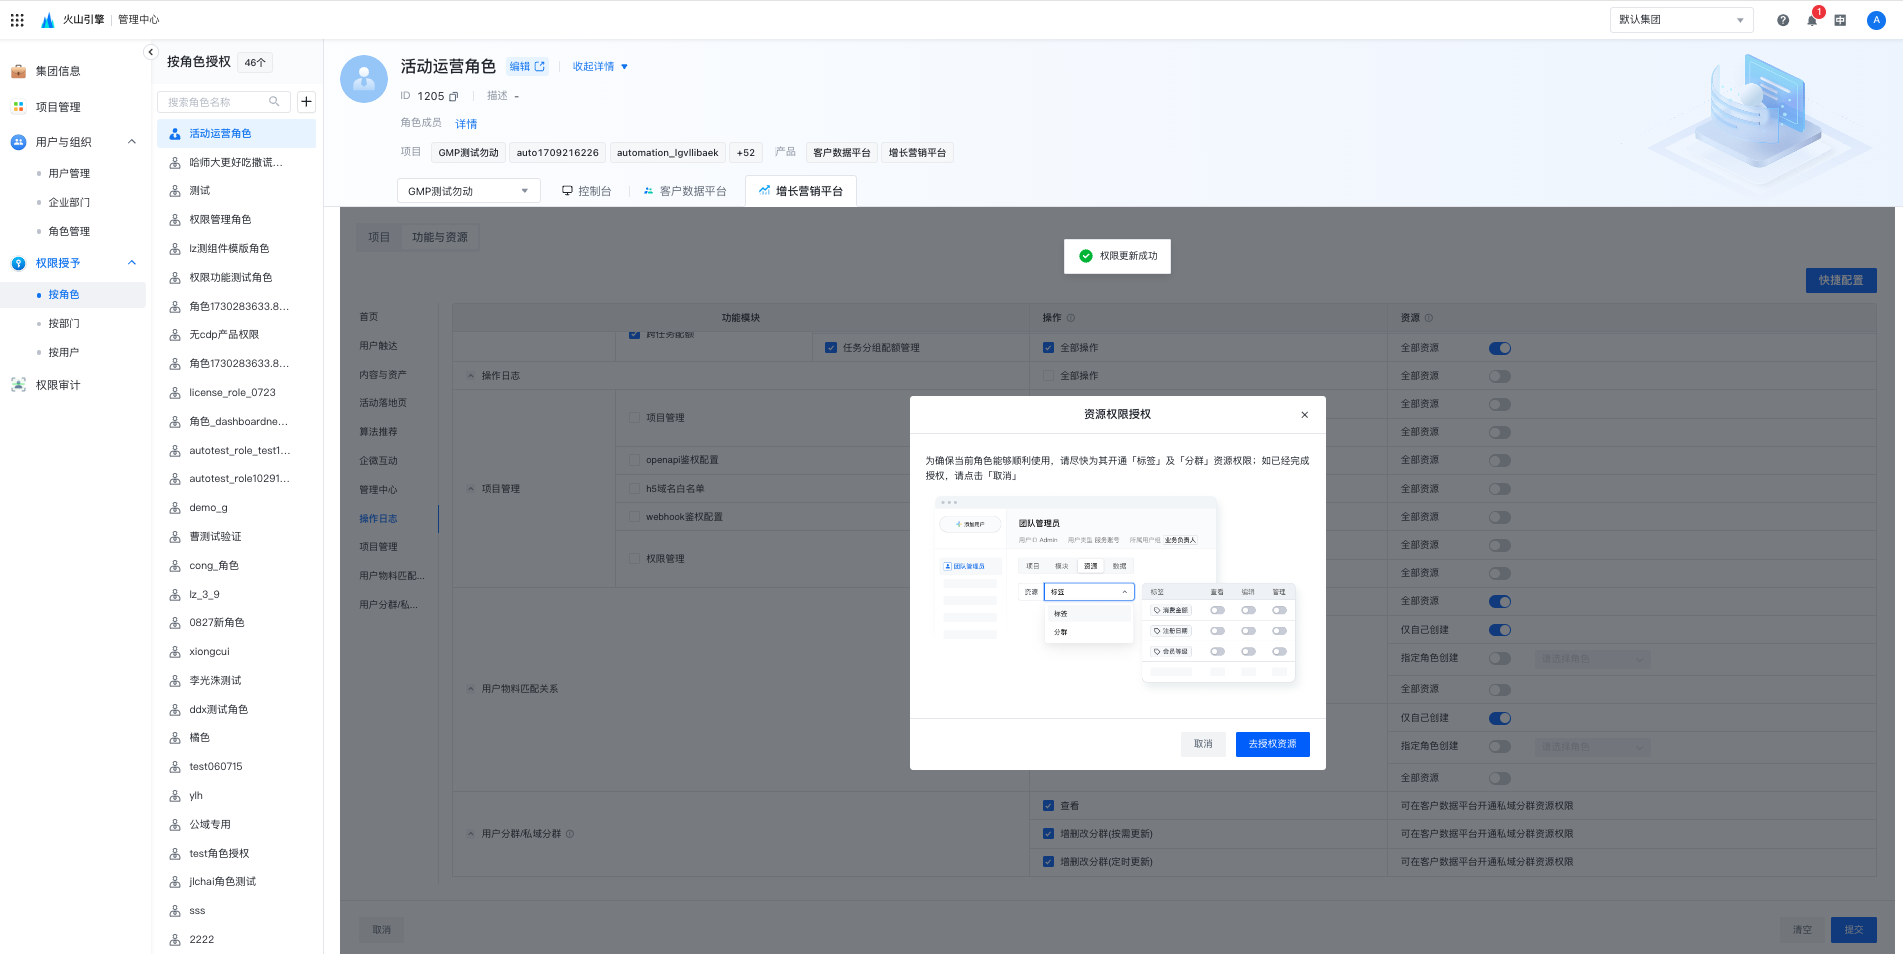Click the info icon next to 操作 header
Image resolution: width=1903 pixels, height=954 pixels.
point(1071,318)
